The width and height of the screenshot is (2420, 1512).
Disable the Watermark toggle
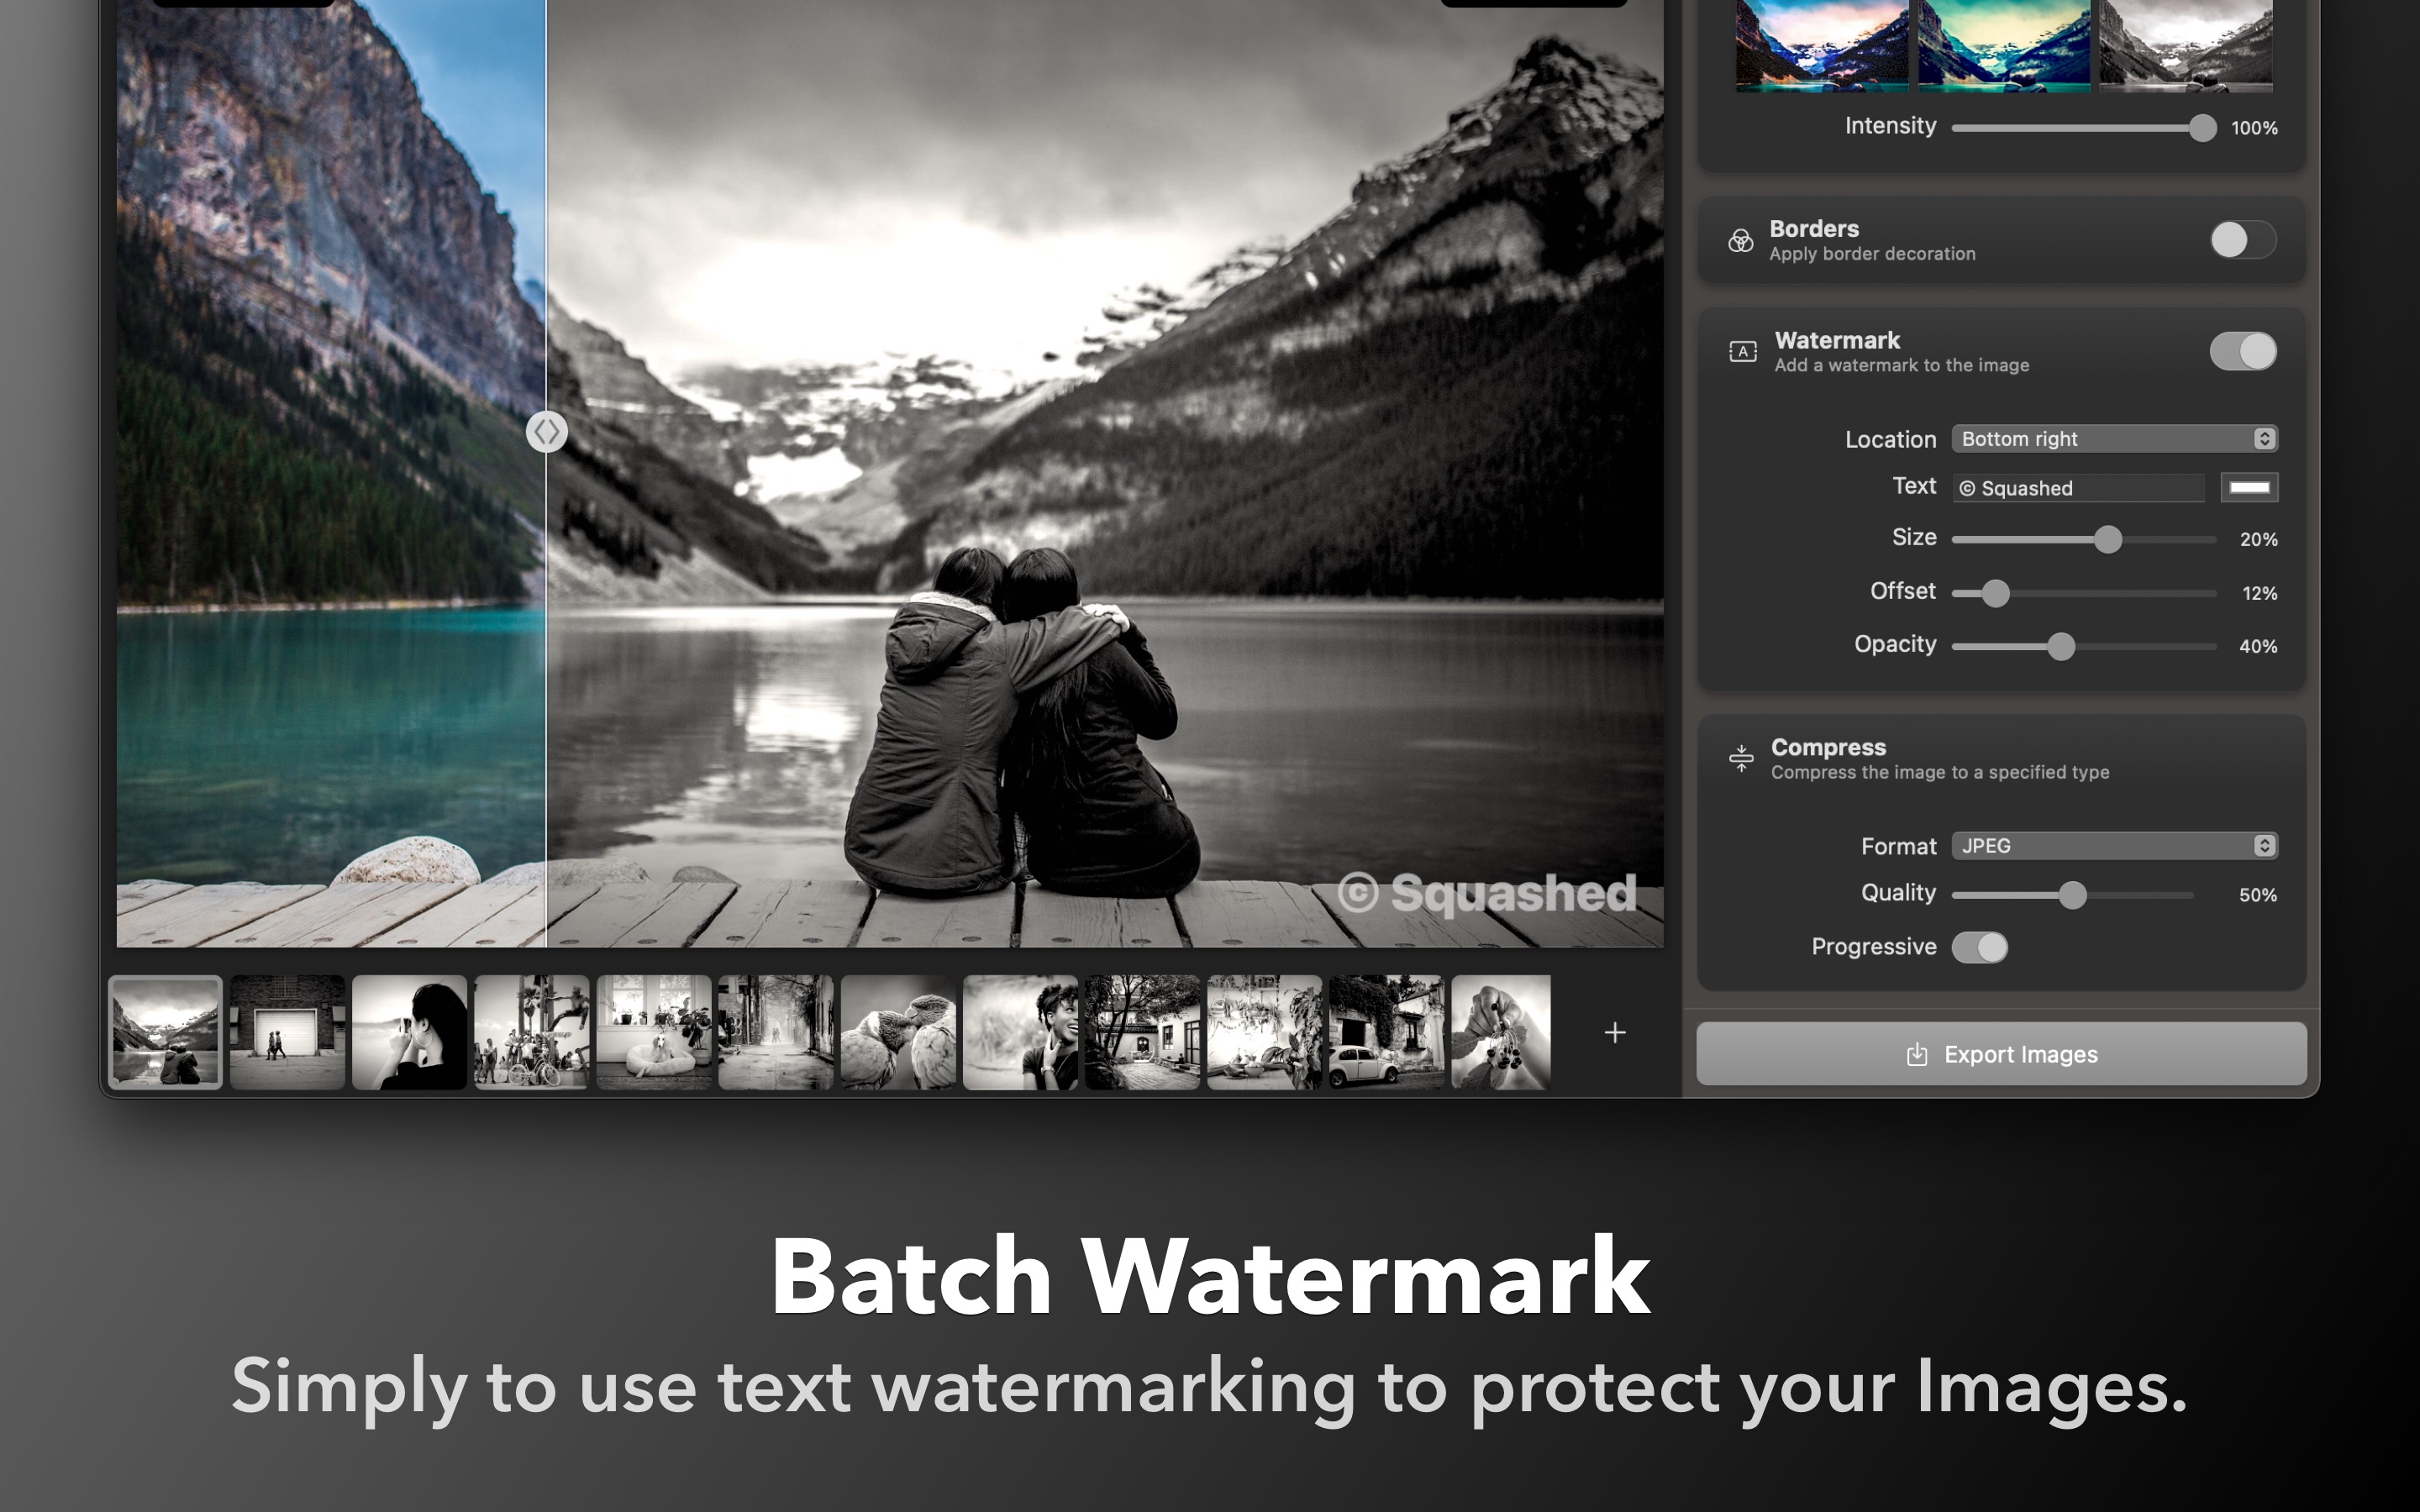click(2242, 351)
